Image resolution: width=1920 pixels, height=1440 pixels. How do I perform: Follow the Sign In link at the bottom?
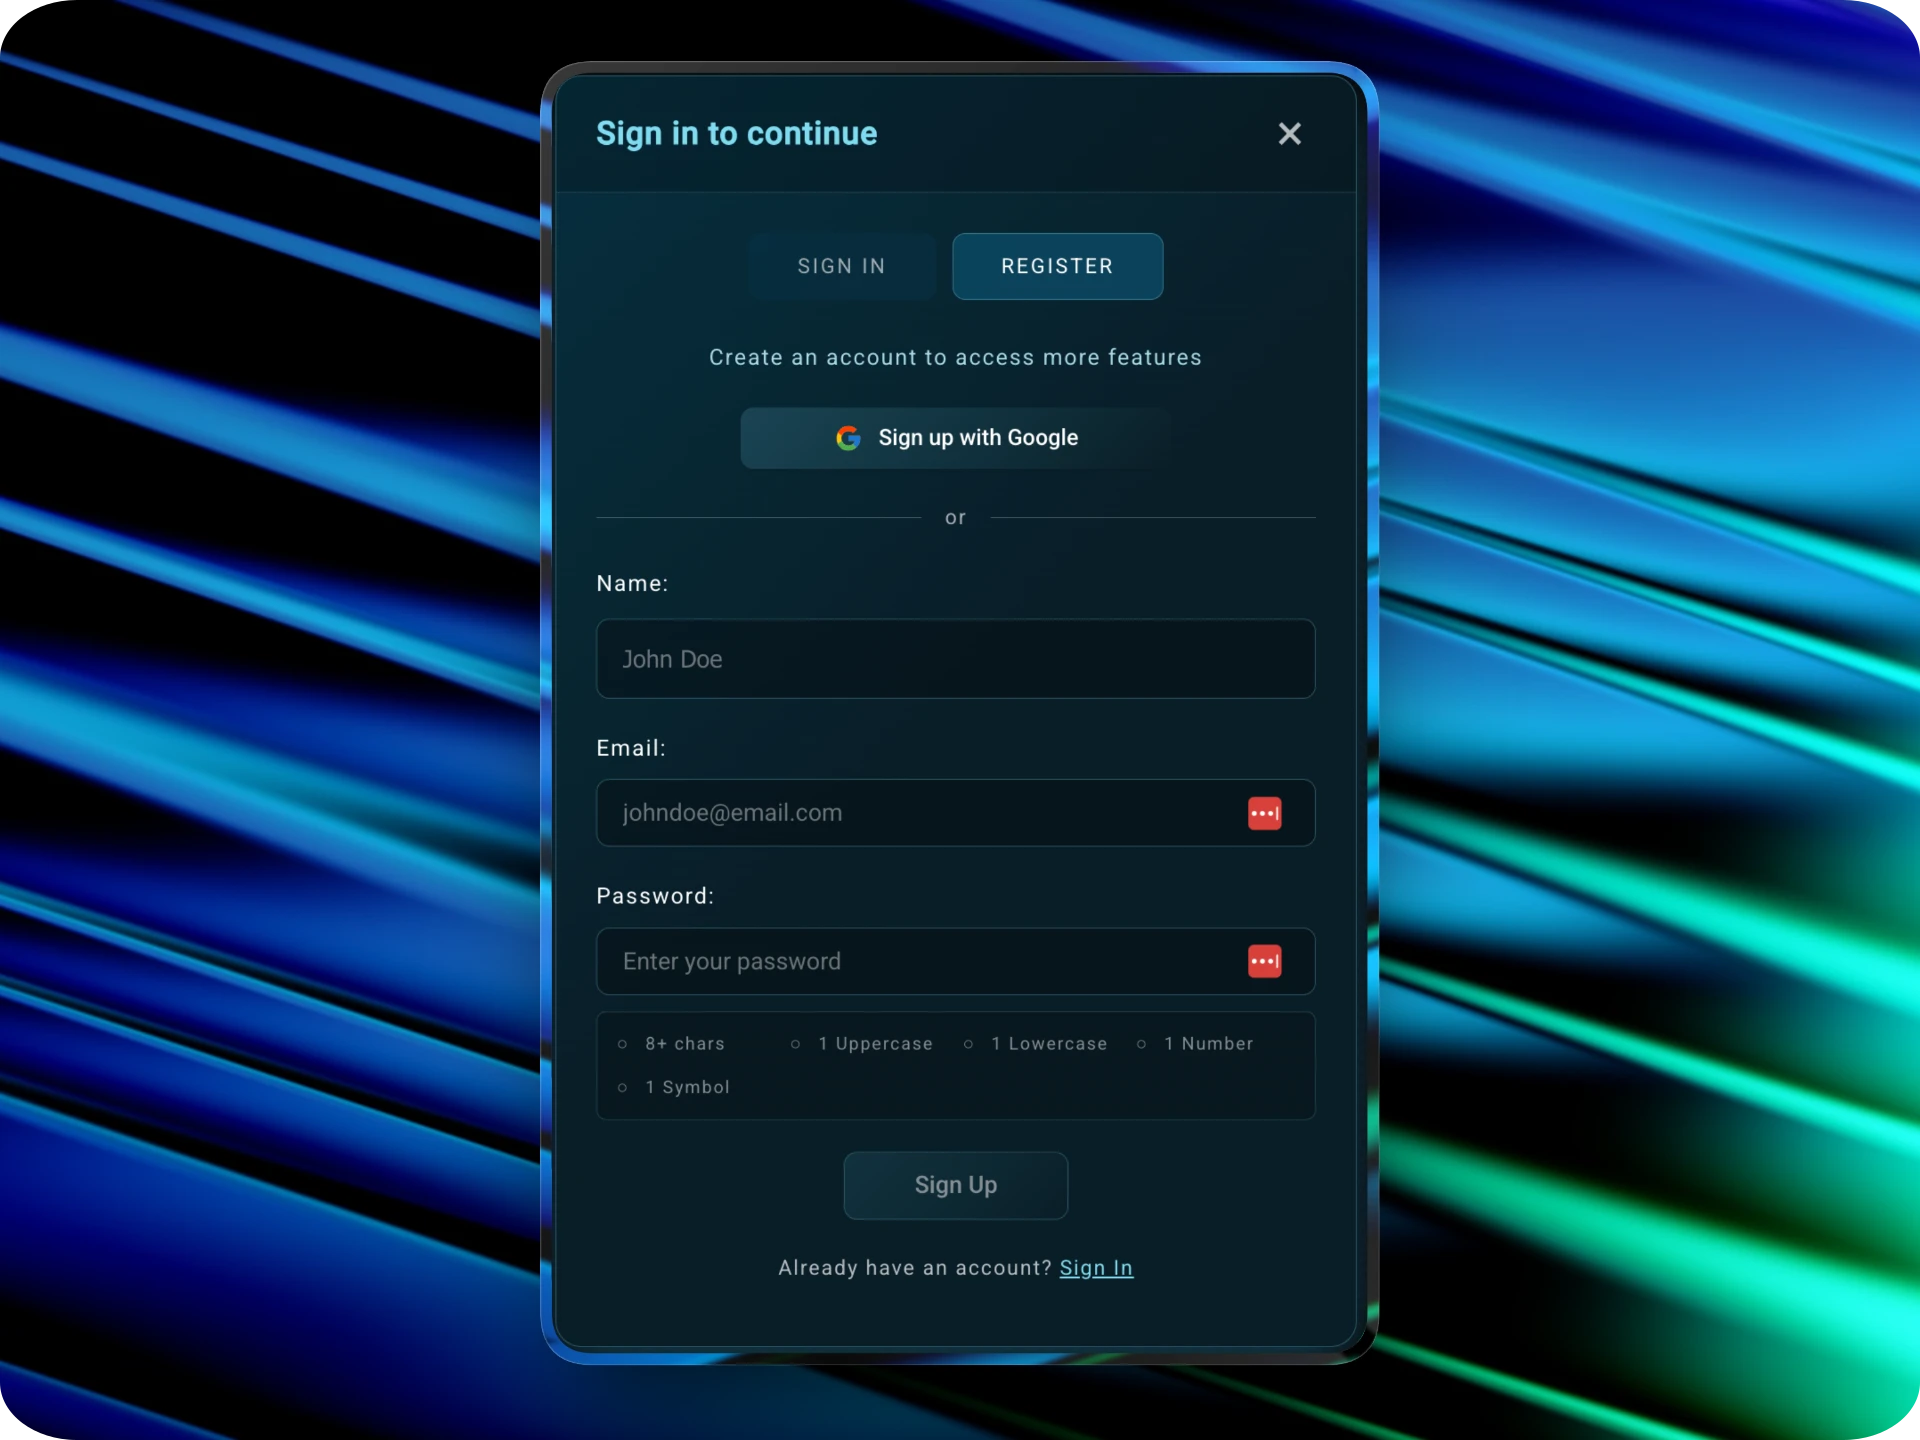point(1096,1268)
